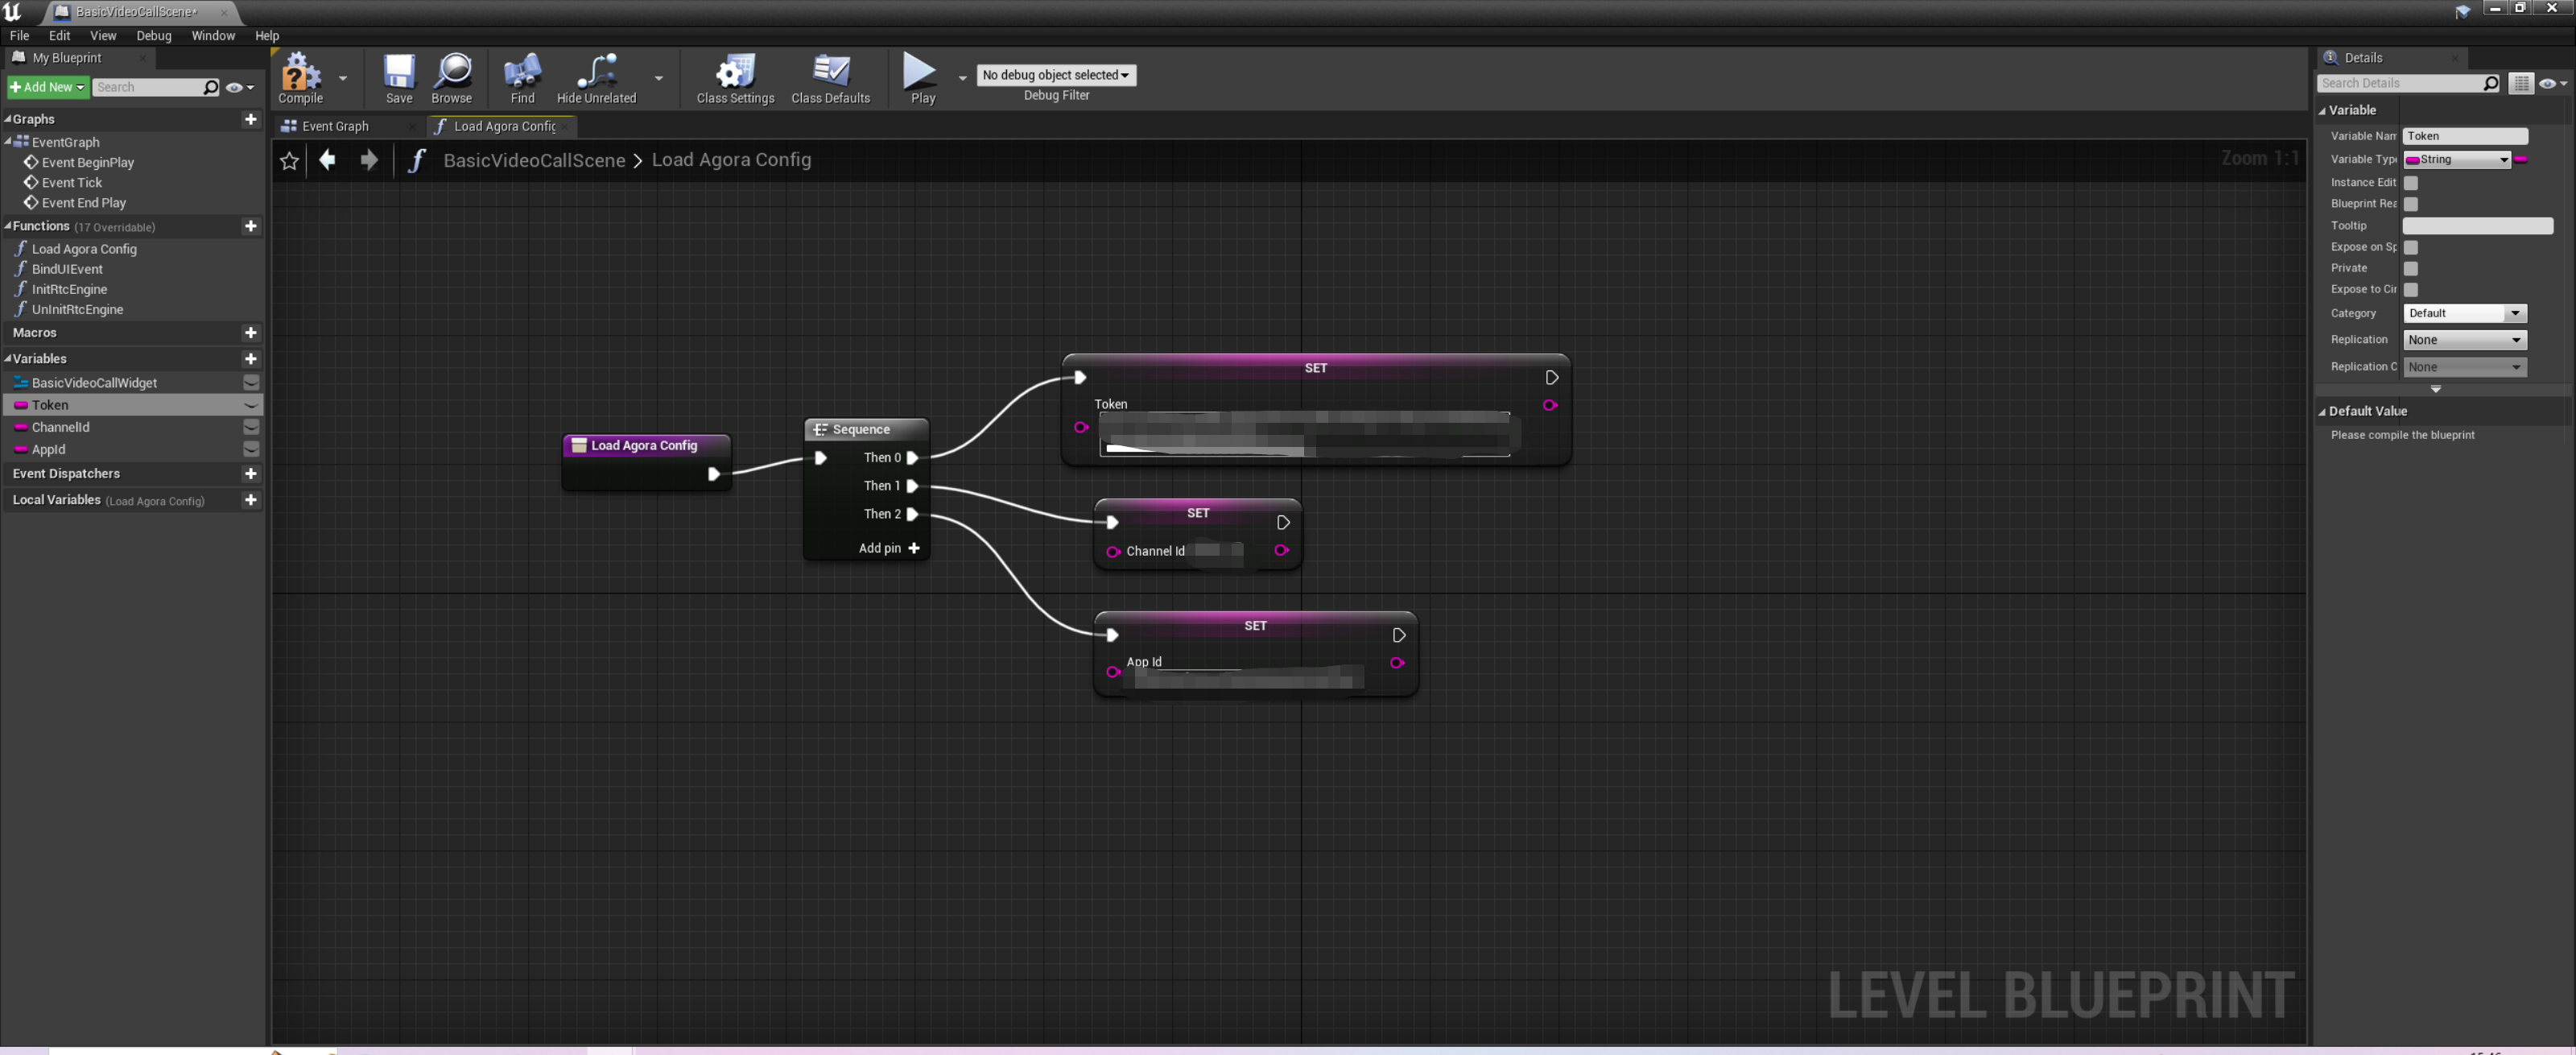
Task: Open Category Default dropdown
Action: (x=2464, y=313)
